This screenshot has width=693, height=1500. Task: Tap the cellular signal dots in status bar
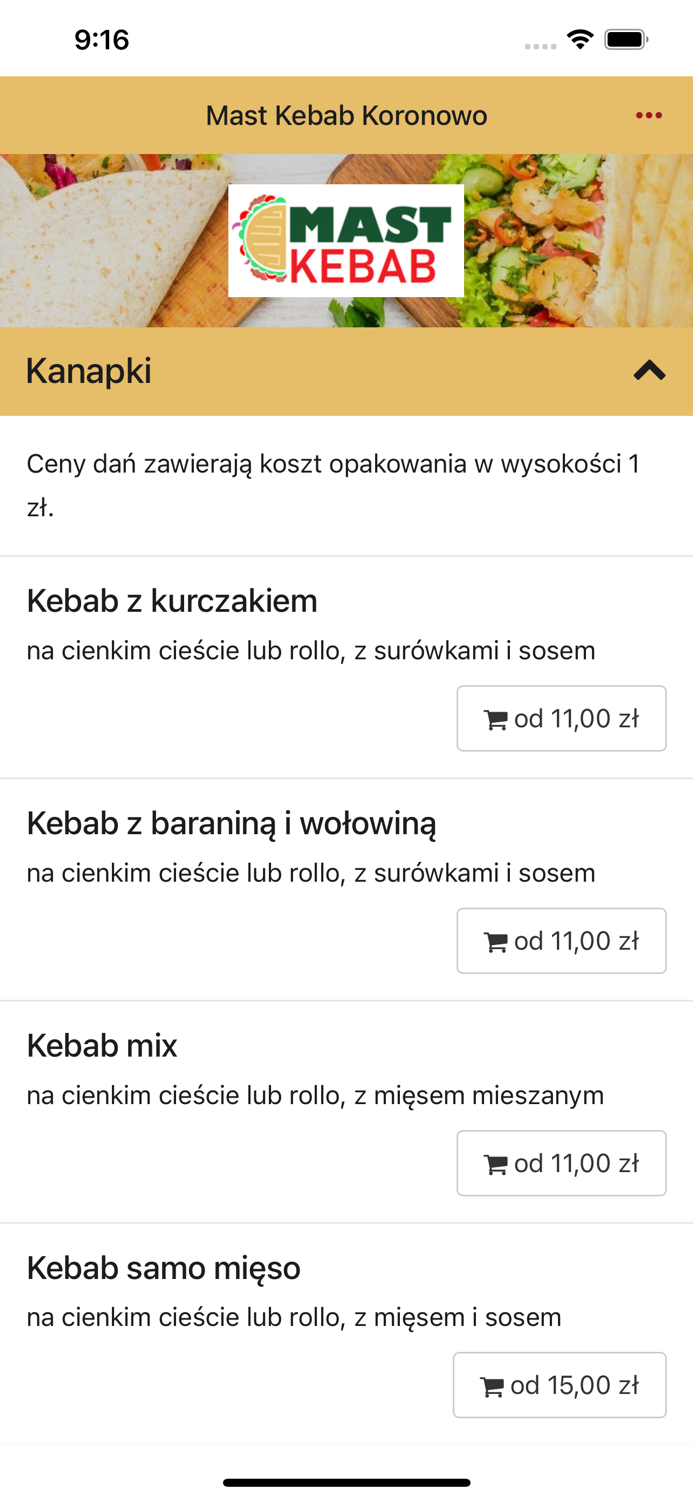pos(539,46)
